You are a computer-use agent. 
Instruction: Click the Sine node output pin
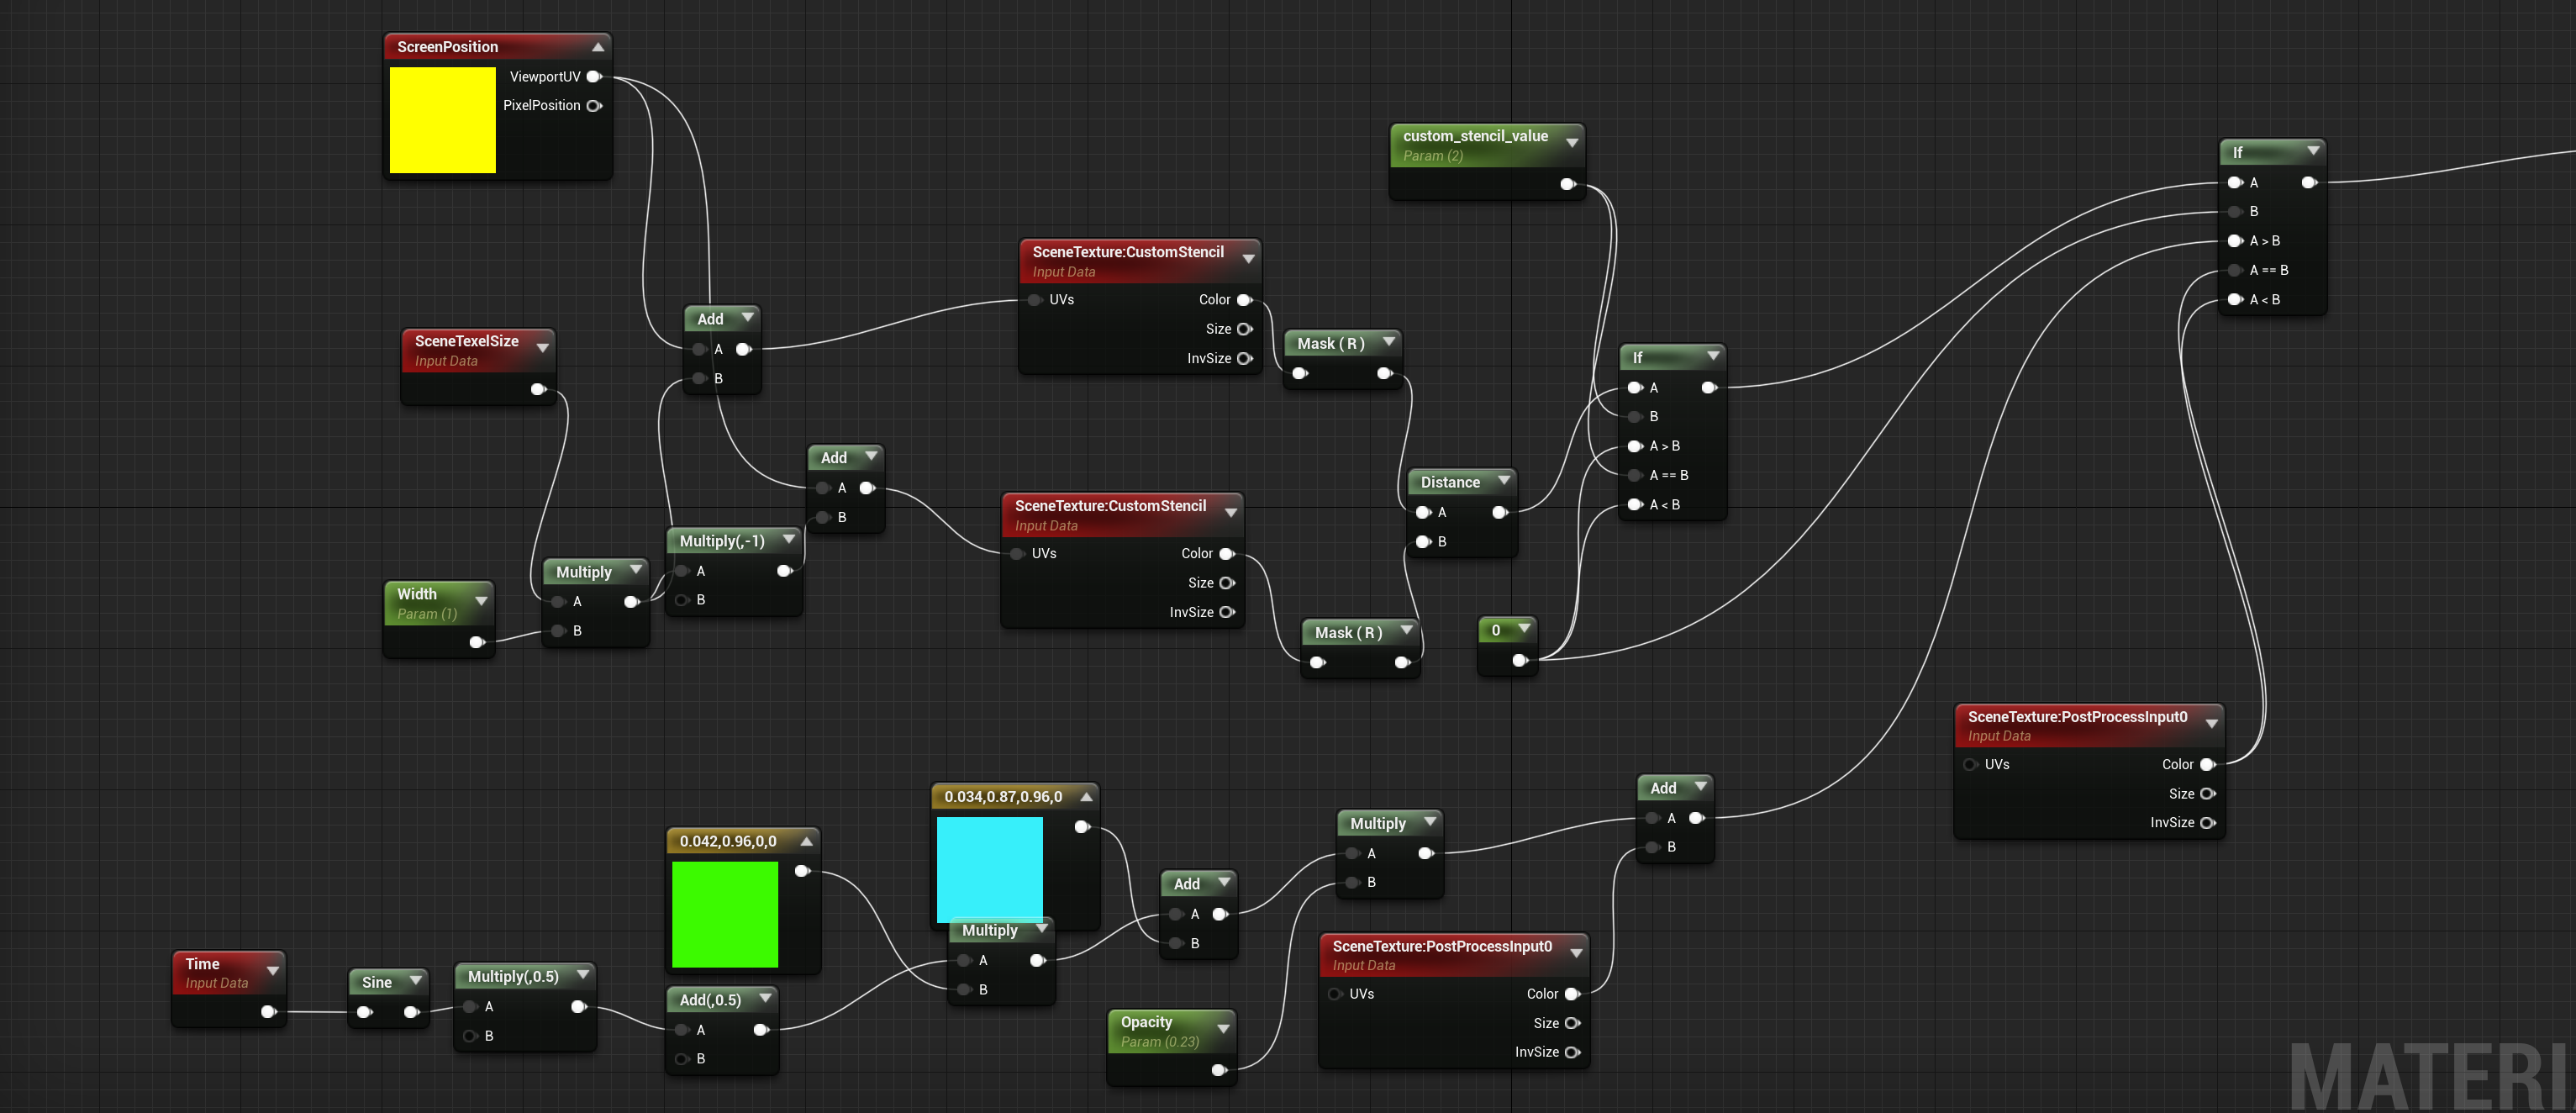pyautogui.click(x=411, y=1013)
